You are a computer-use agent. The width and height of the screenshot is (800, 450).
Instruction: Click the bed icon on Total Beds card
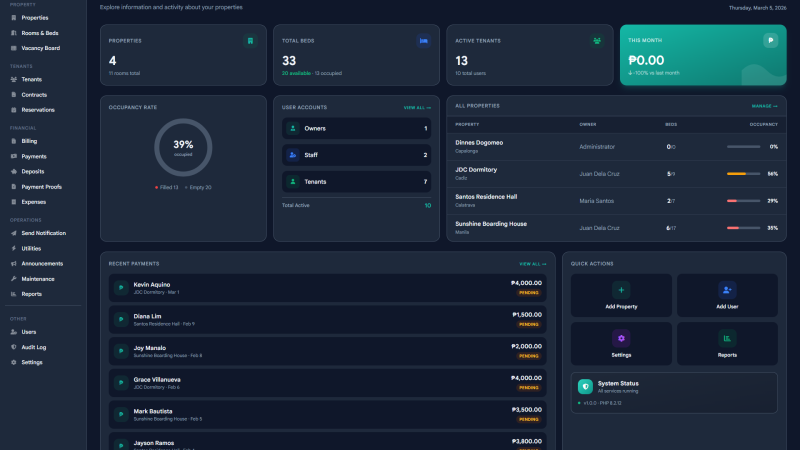click(x=423, y=41)
